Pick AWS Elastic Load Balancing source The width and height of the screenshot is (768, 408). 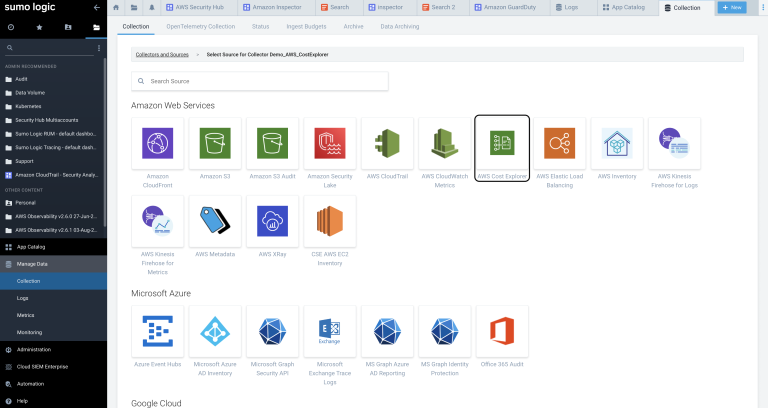tap(559, 143)
